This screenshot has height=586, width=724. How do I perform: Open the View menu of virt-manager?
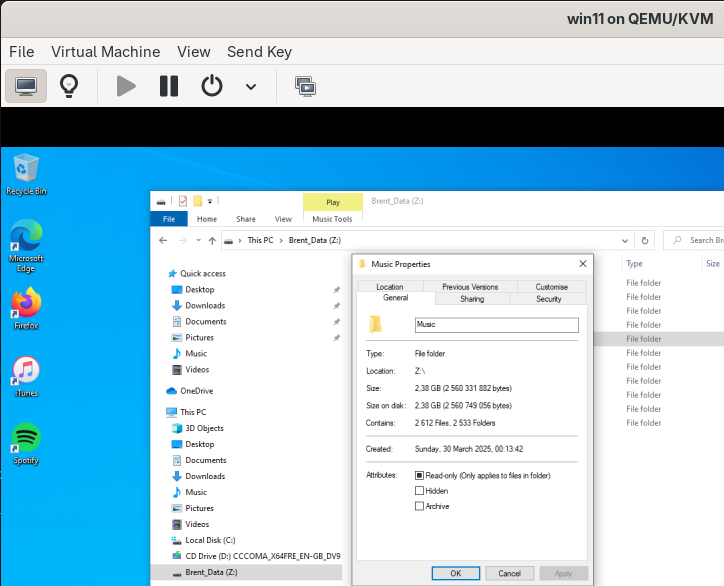[x=194, y=52]
